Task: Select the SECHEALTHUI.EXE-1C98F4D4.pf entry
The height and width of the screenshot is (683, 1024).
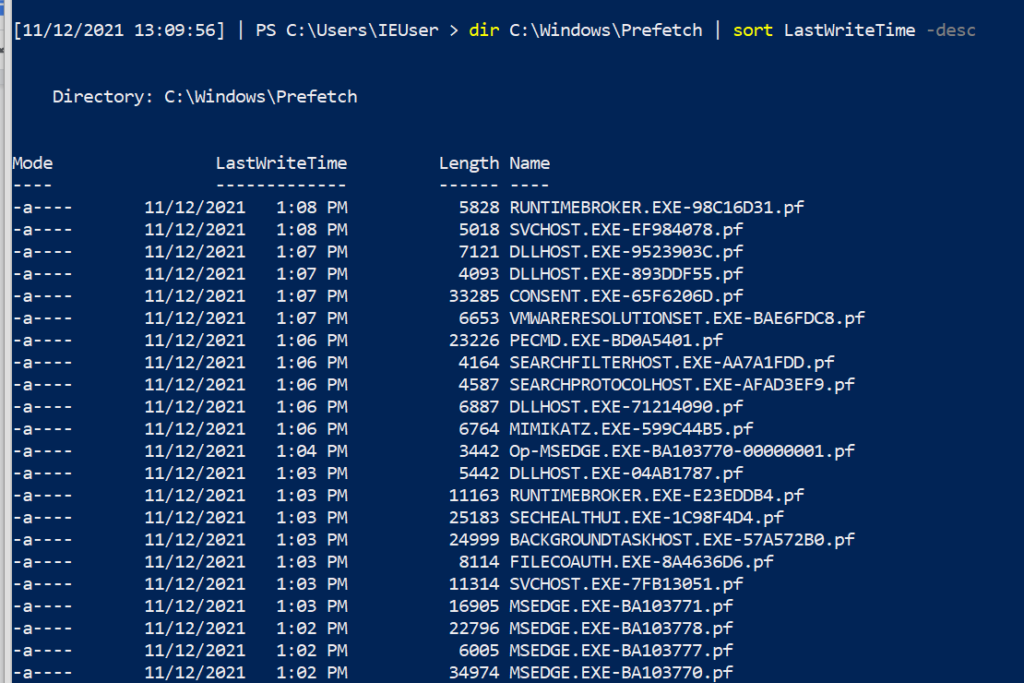Action: tap(646, 517)
